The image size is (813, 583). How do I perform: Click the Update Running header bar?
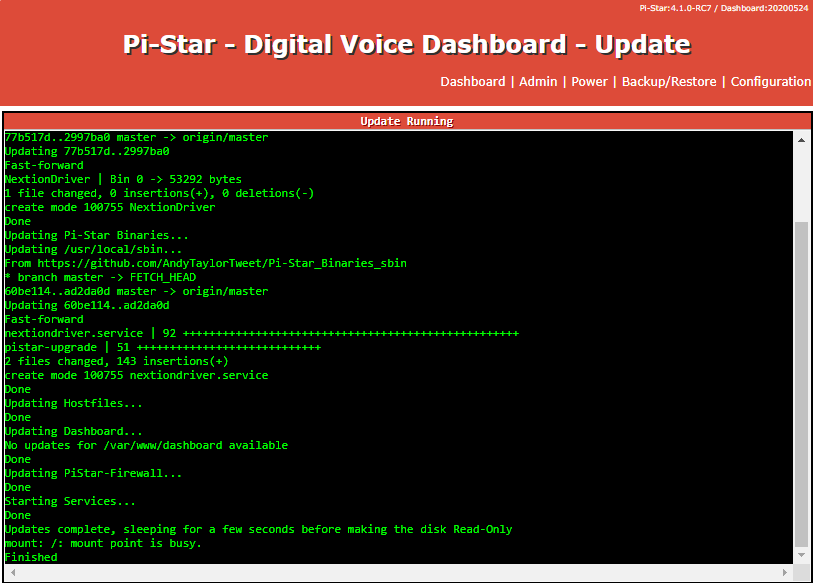[406, 121]
